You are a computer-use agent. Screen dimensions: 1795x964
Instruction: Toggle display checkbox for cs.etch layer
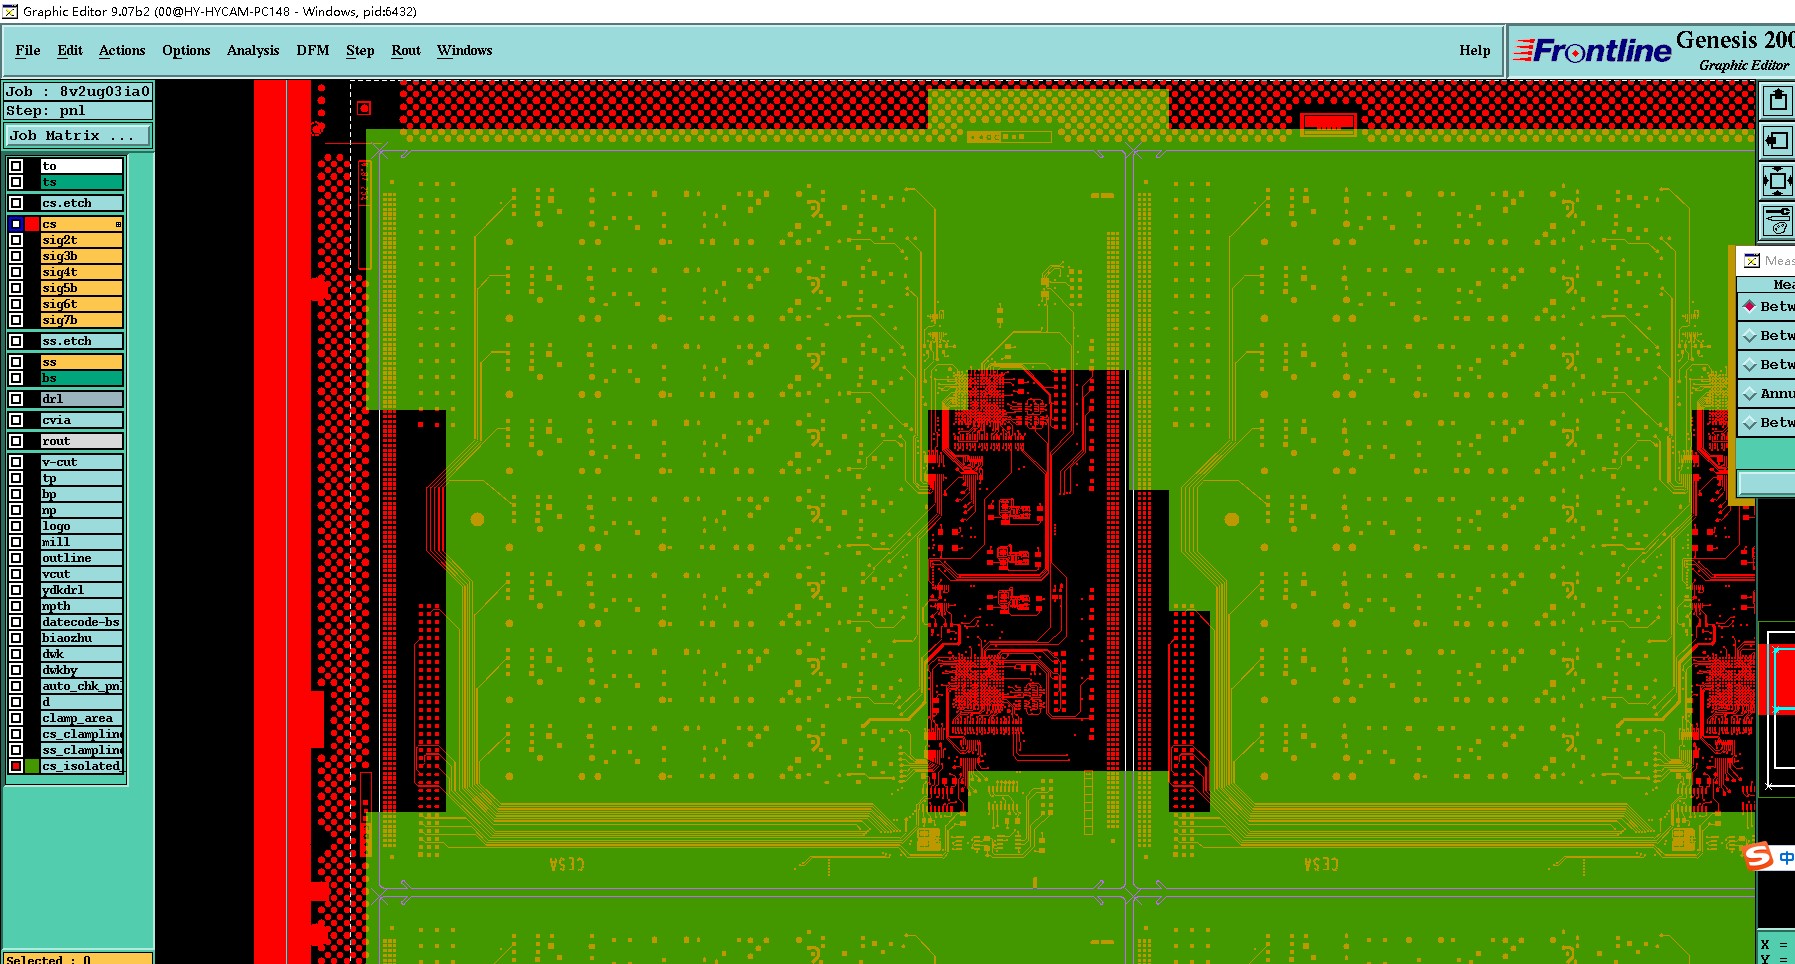point(16,203)
